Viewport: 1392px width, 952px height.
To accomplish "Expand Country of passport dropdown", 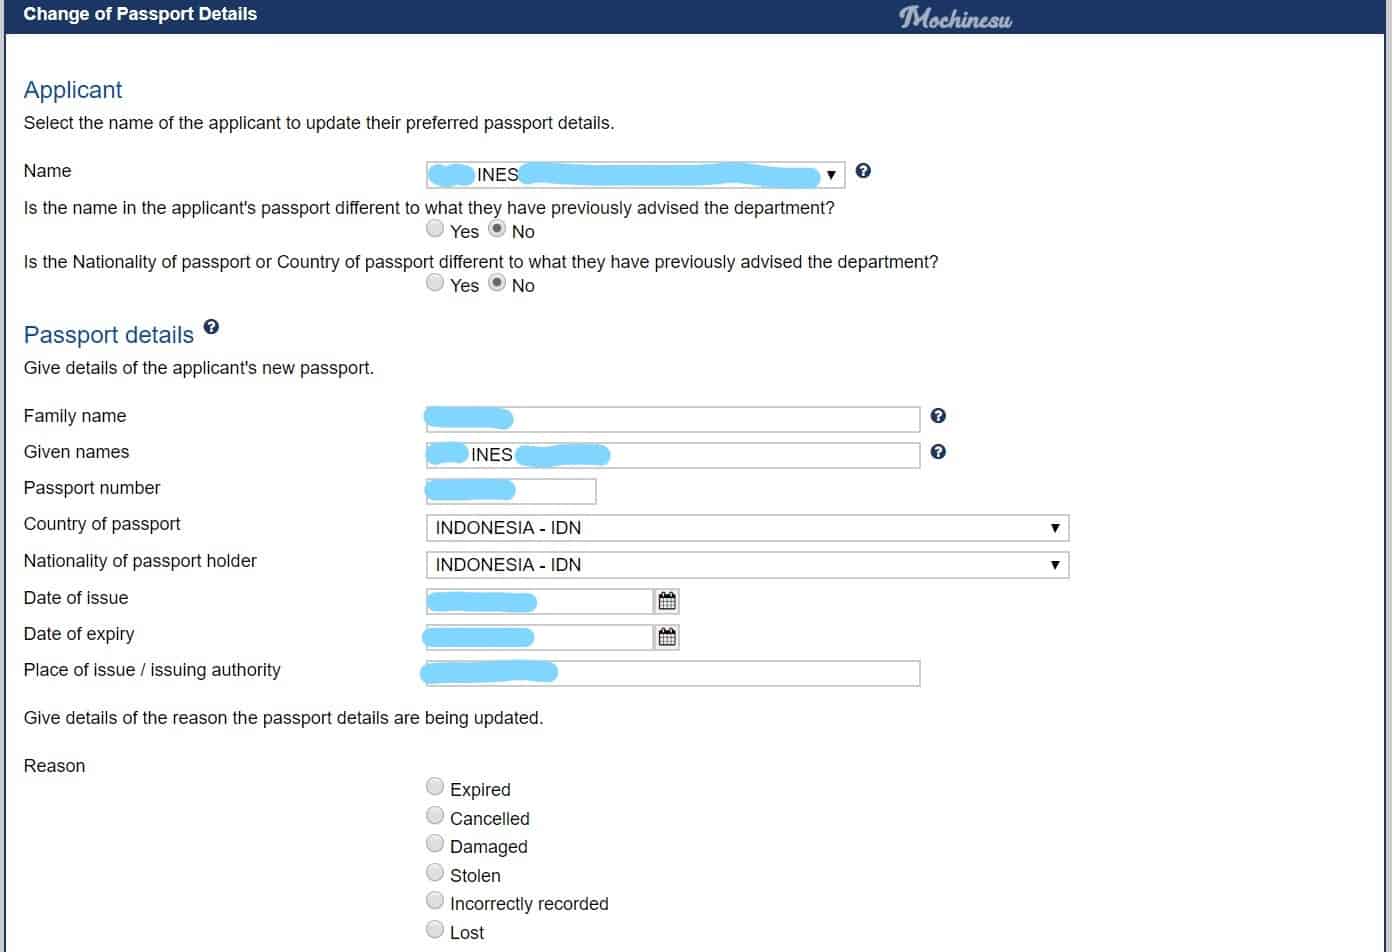I will (747, 528).
